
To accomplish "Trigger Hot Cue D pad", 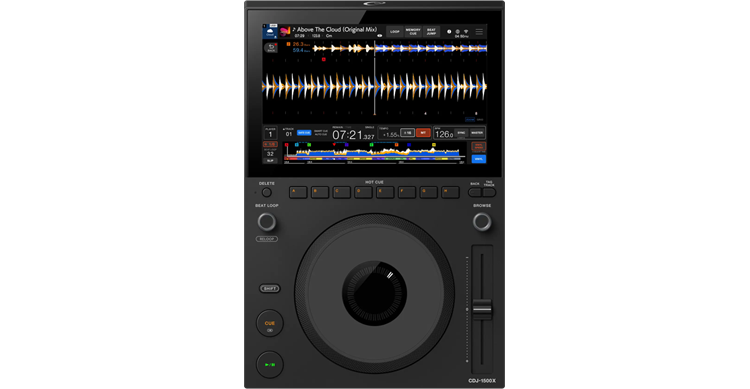I will click(x=363, y=192).
